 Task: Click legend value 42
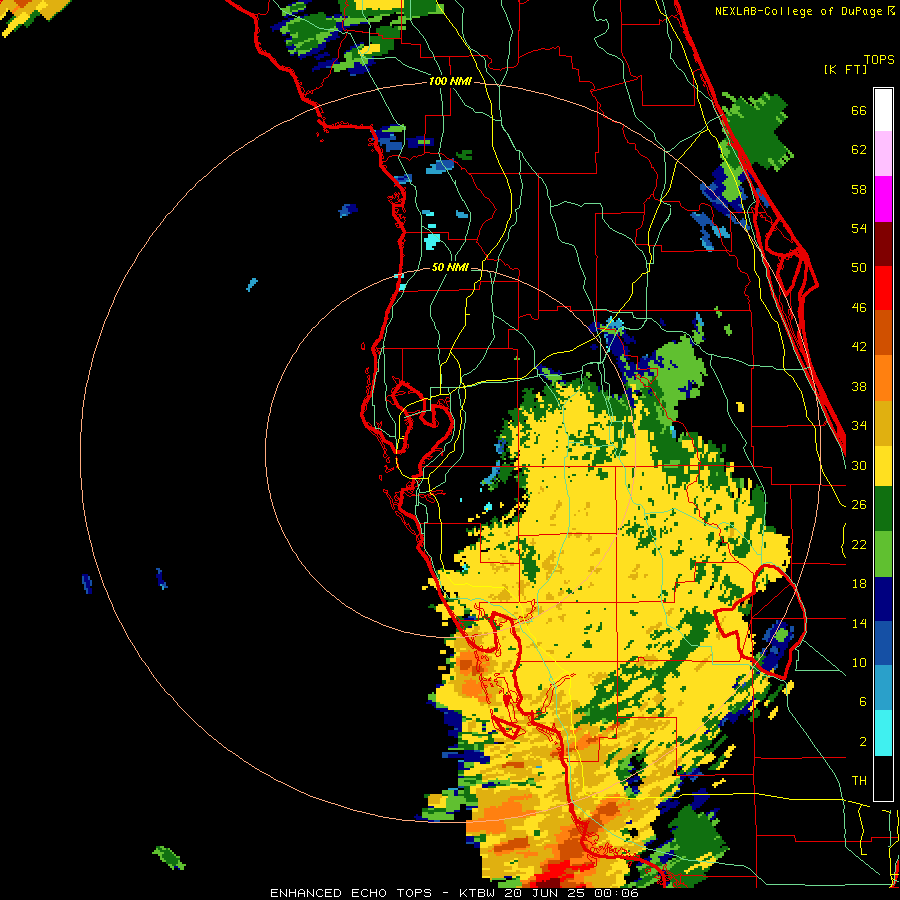(x=859, y=347)
